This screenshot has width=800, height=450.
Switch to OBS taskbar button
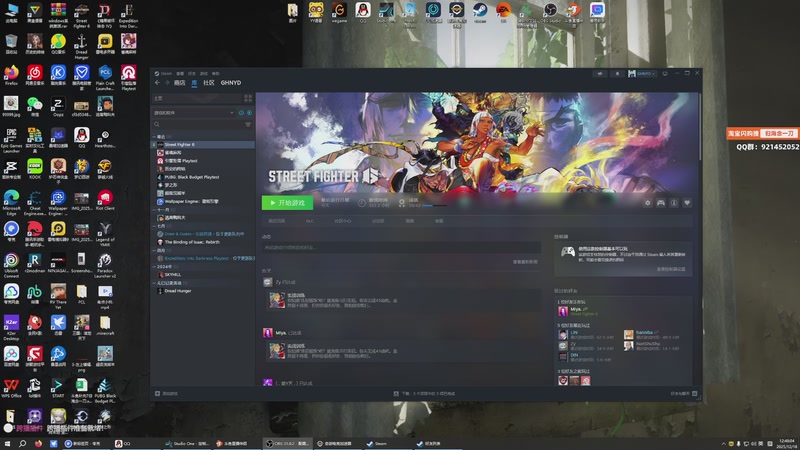(x=287, y=444)
